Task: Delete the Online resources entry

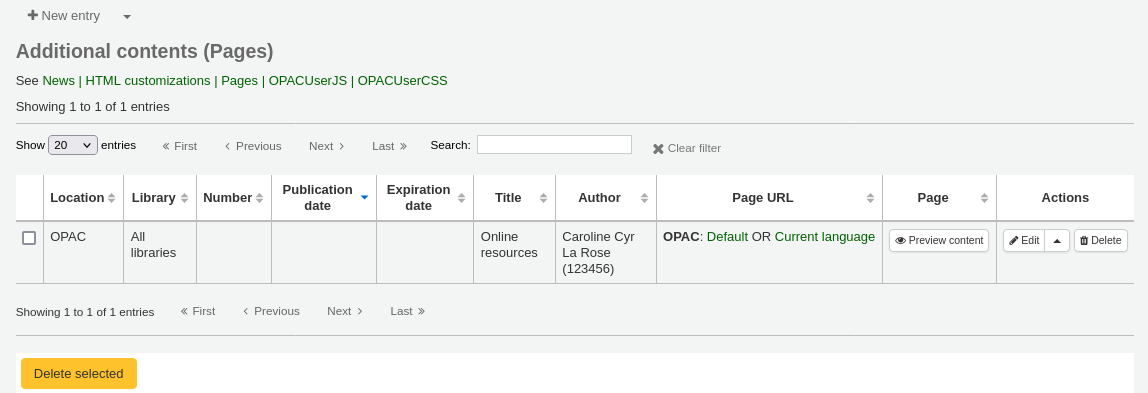Action: (x=1100, y=240)
